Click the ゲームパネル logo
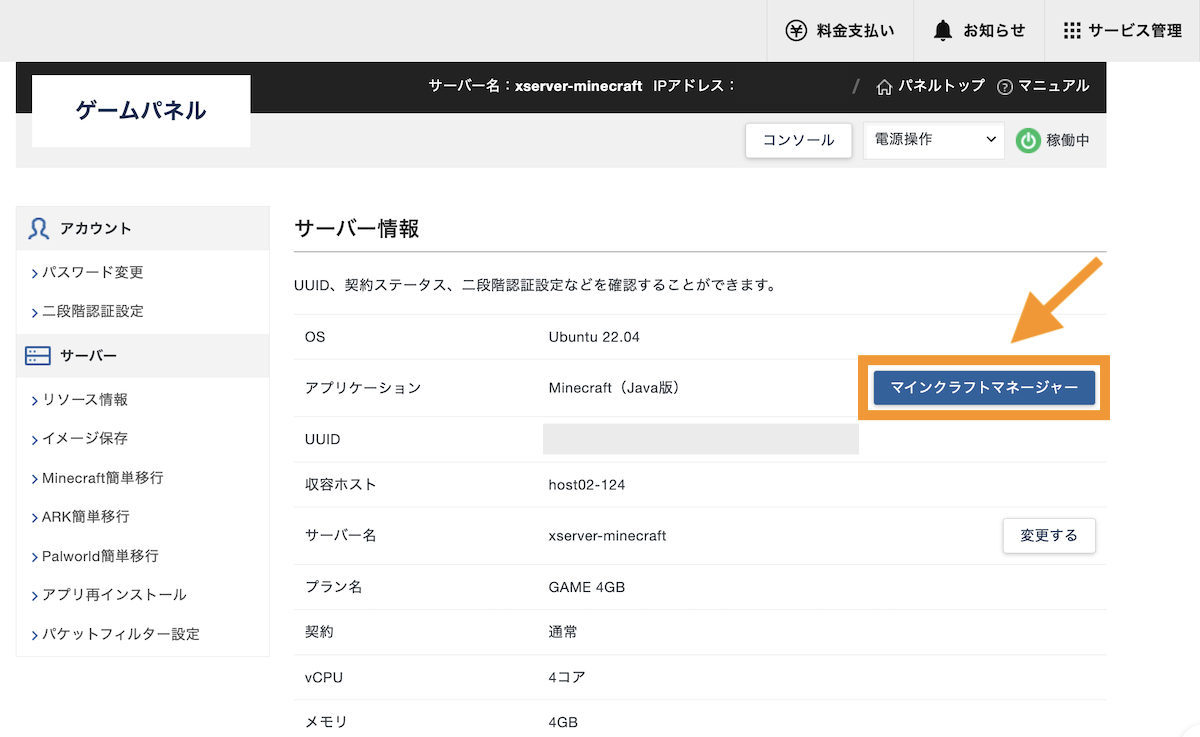 141,111
